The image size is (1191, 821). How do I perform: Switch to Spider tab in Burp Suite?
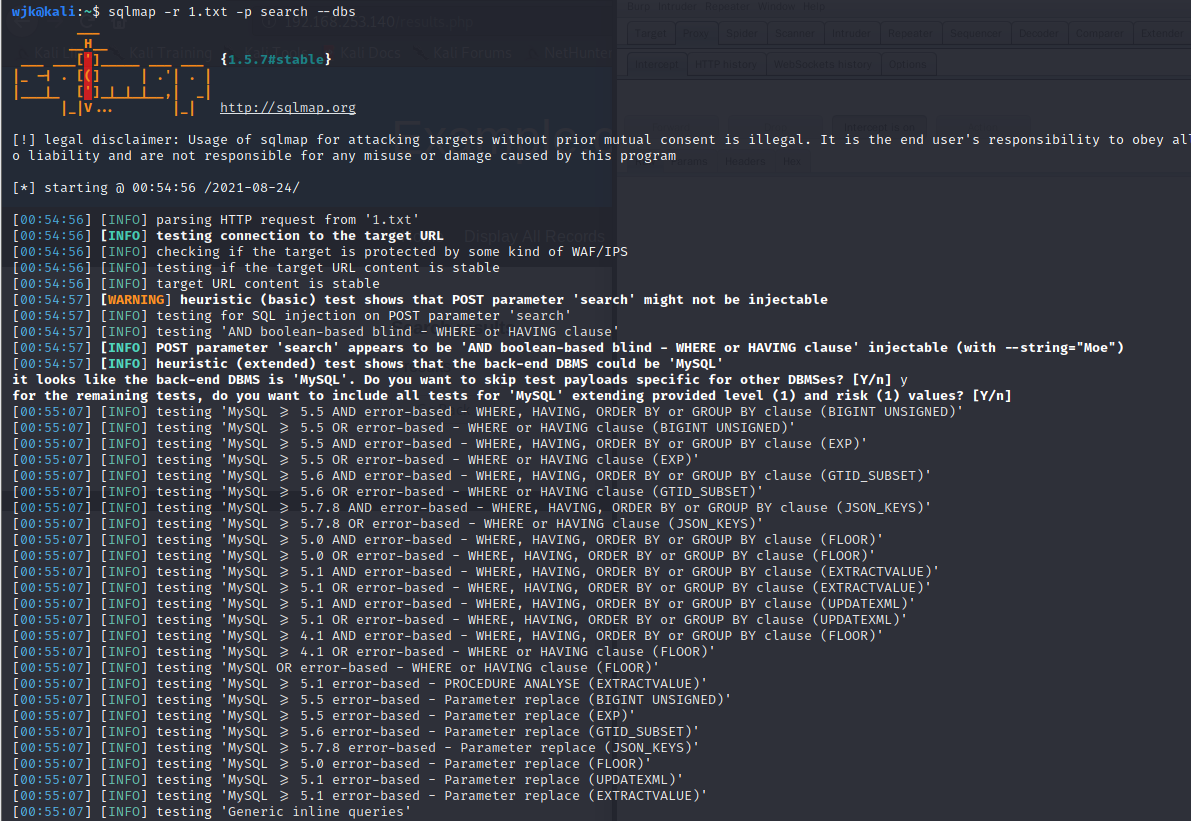741,33
